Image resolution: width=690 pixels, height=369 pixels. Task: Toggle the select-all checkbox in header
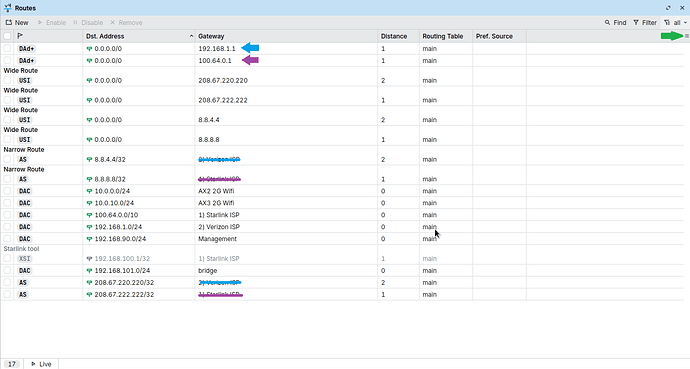(x=7, y=36)
